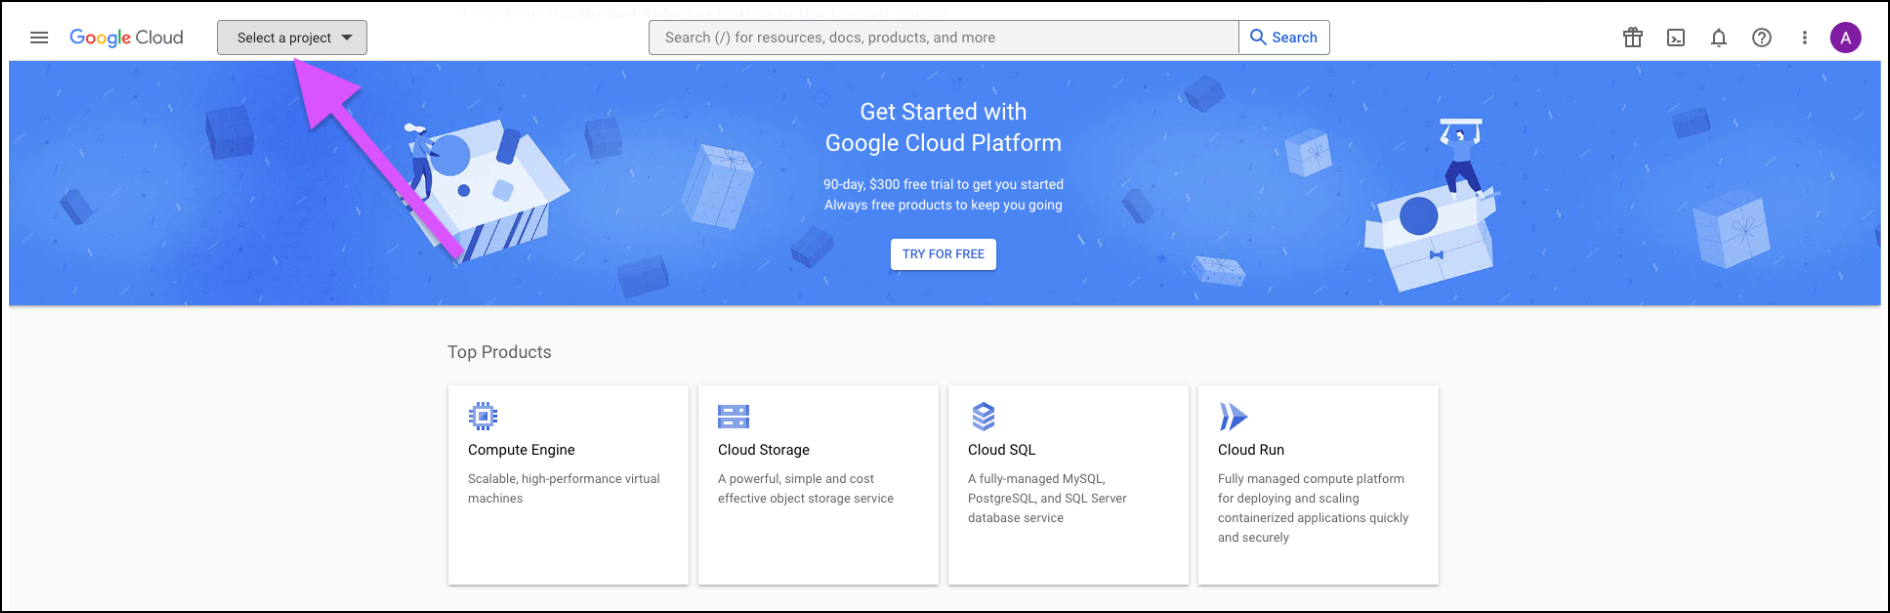Open the Cloud Storage description text

[805, 489]
